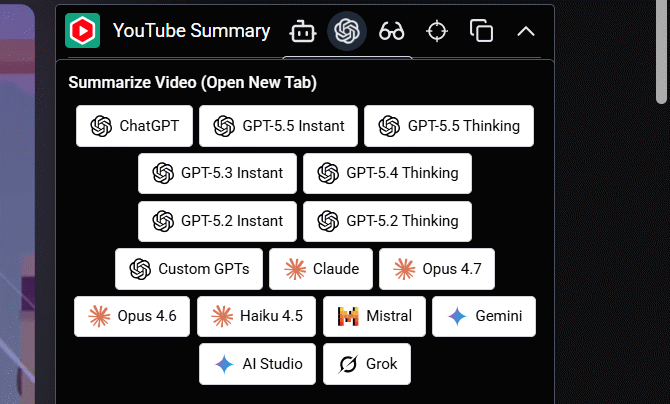Summarize video with ChatGPT
This screenshot has height=404, width=670.
click(x=135, y=126)
